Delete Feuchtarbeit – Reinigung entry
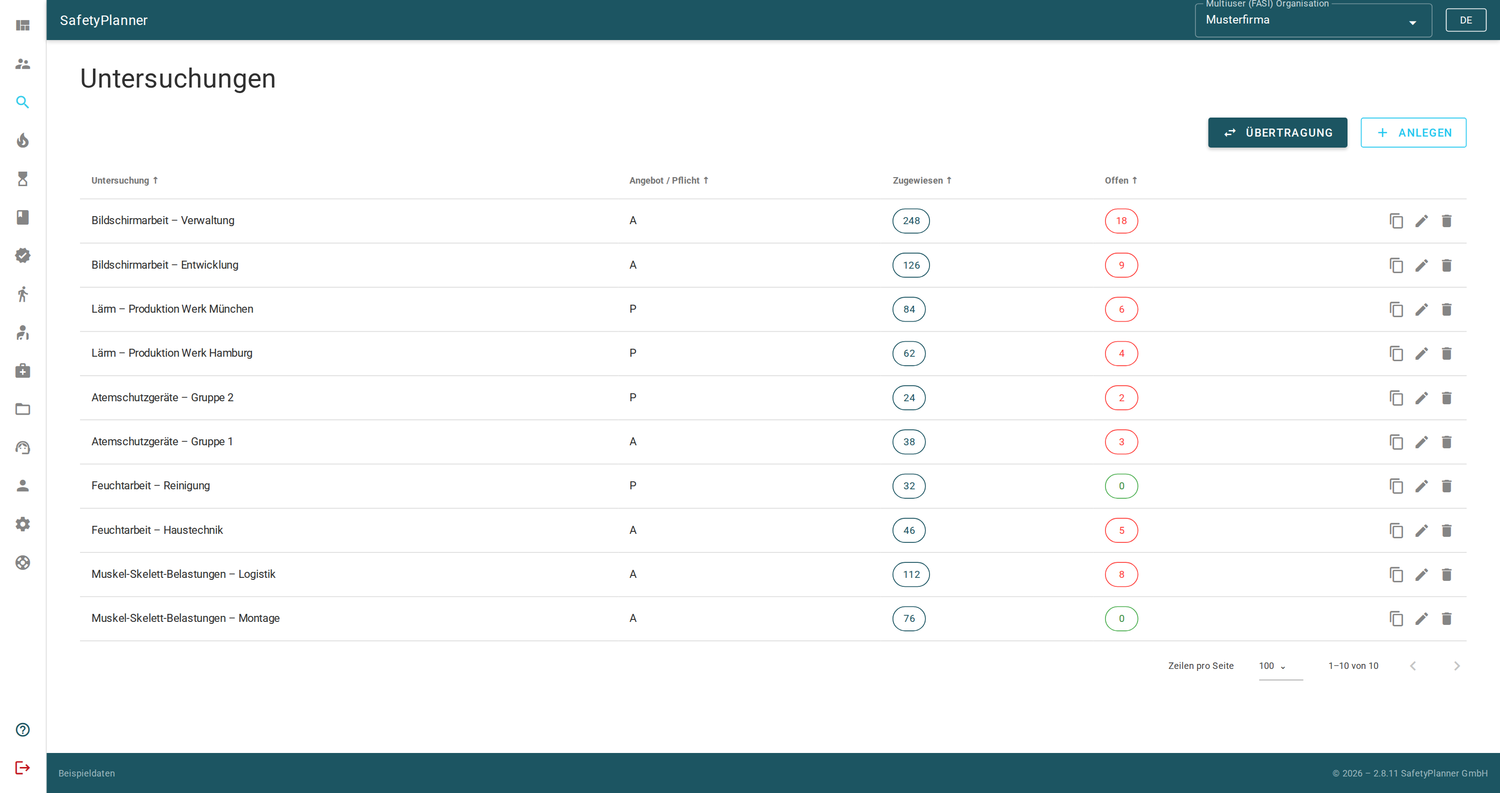Screen dimensions: 1500x793 click(1446, 486)
